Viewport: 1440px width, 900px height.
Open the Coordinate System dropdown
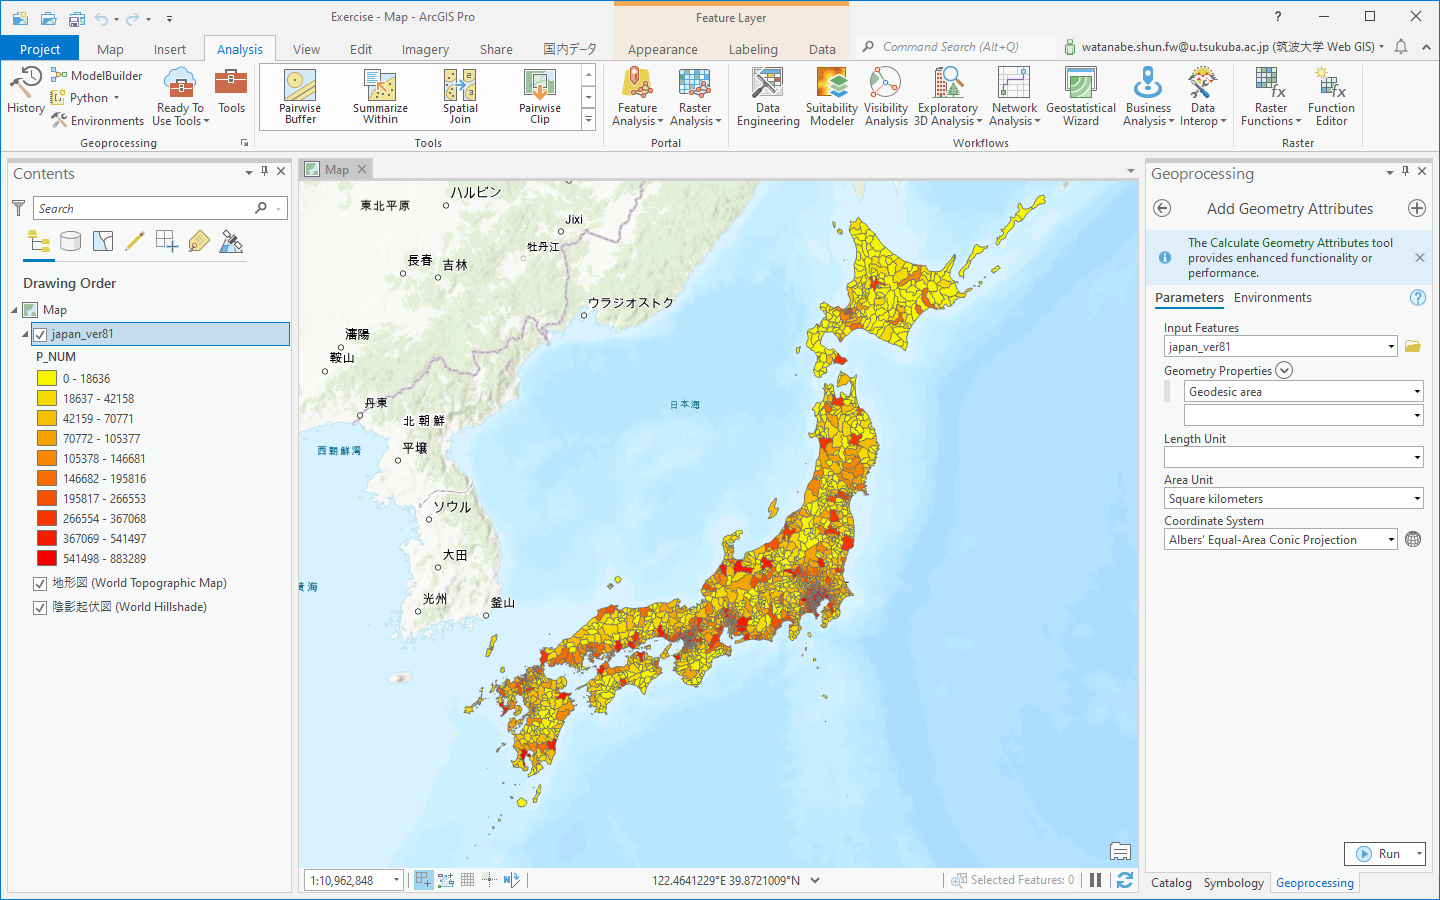1391,539
